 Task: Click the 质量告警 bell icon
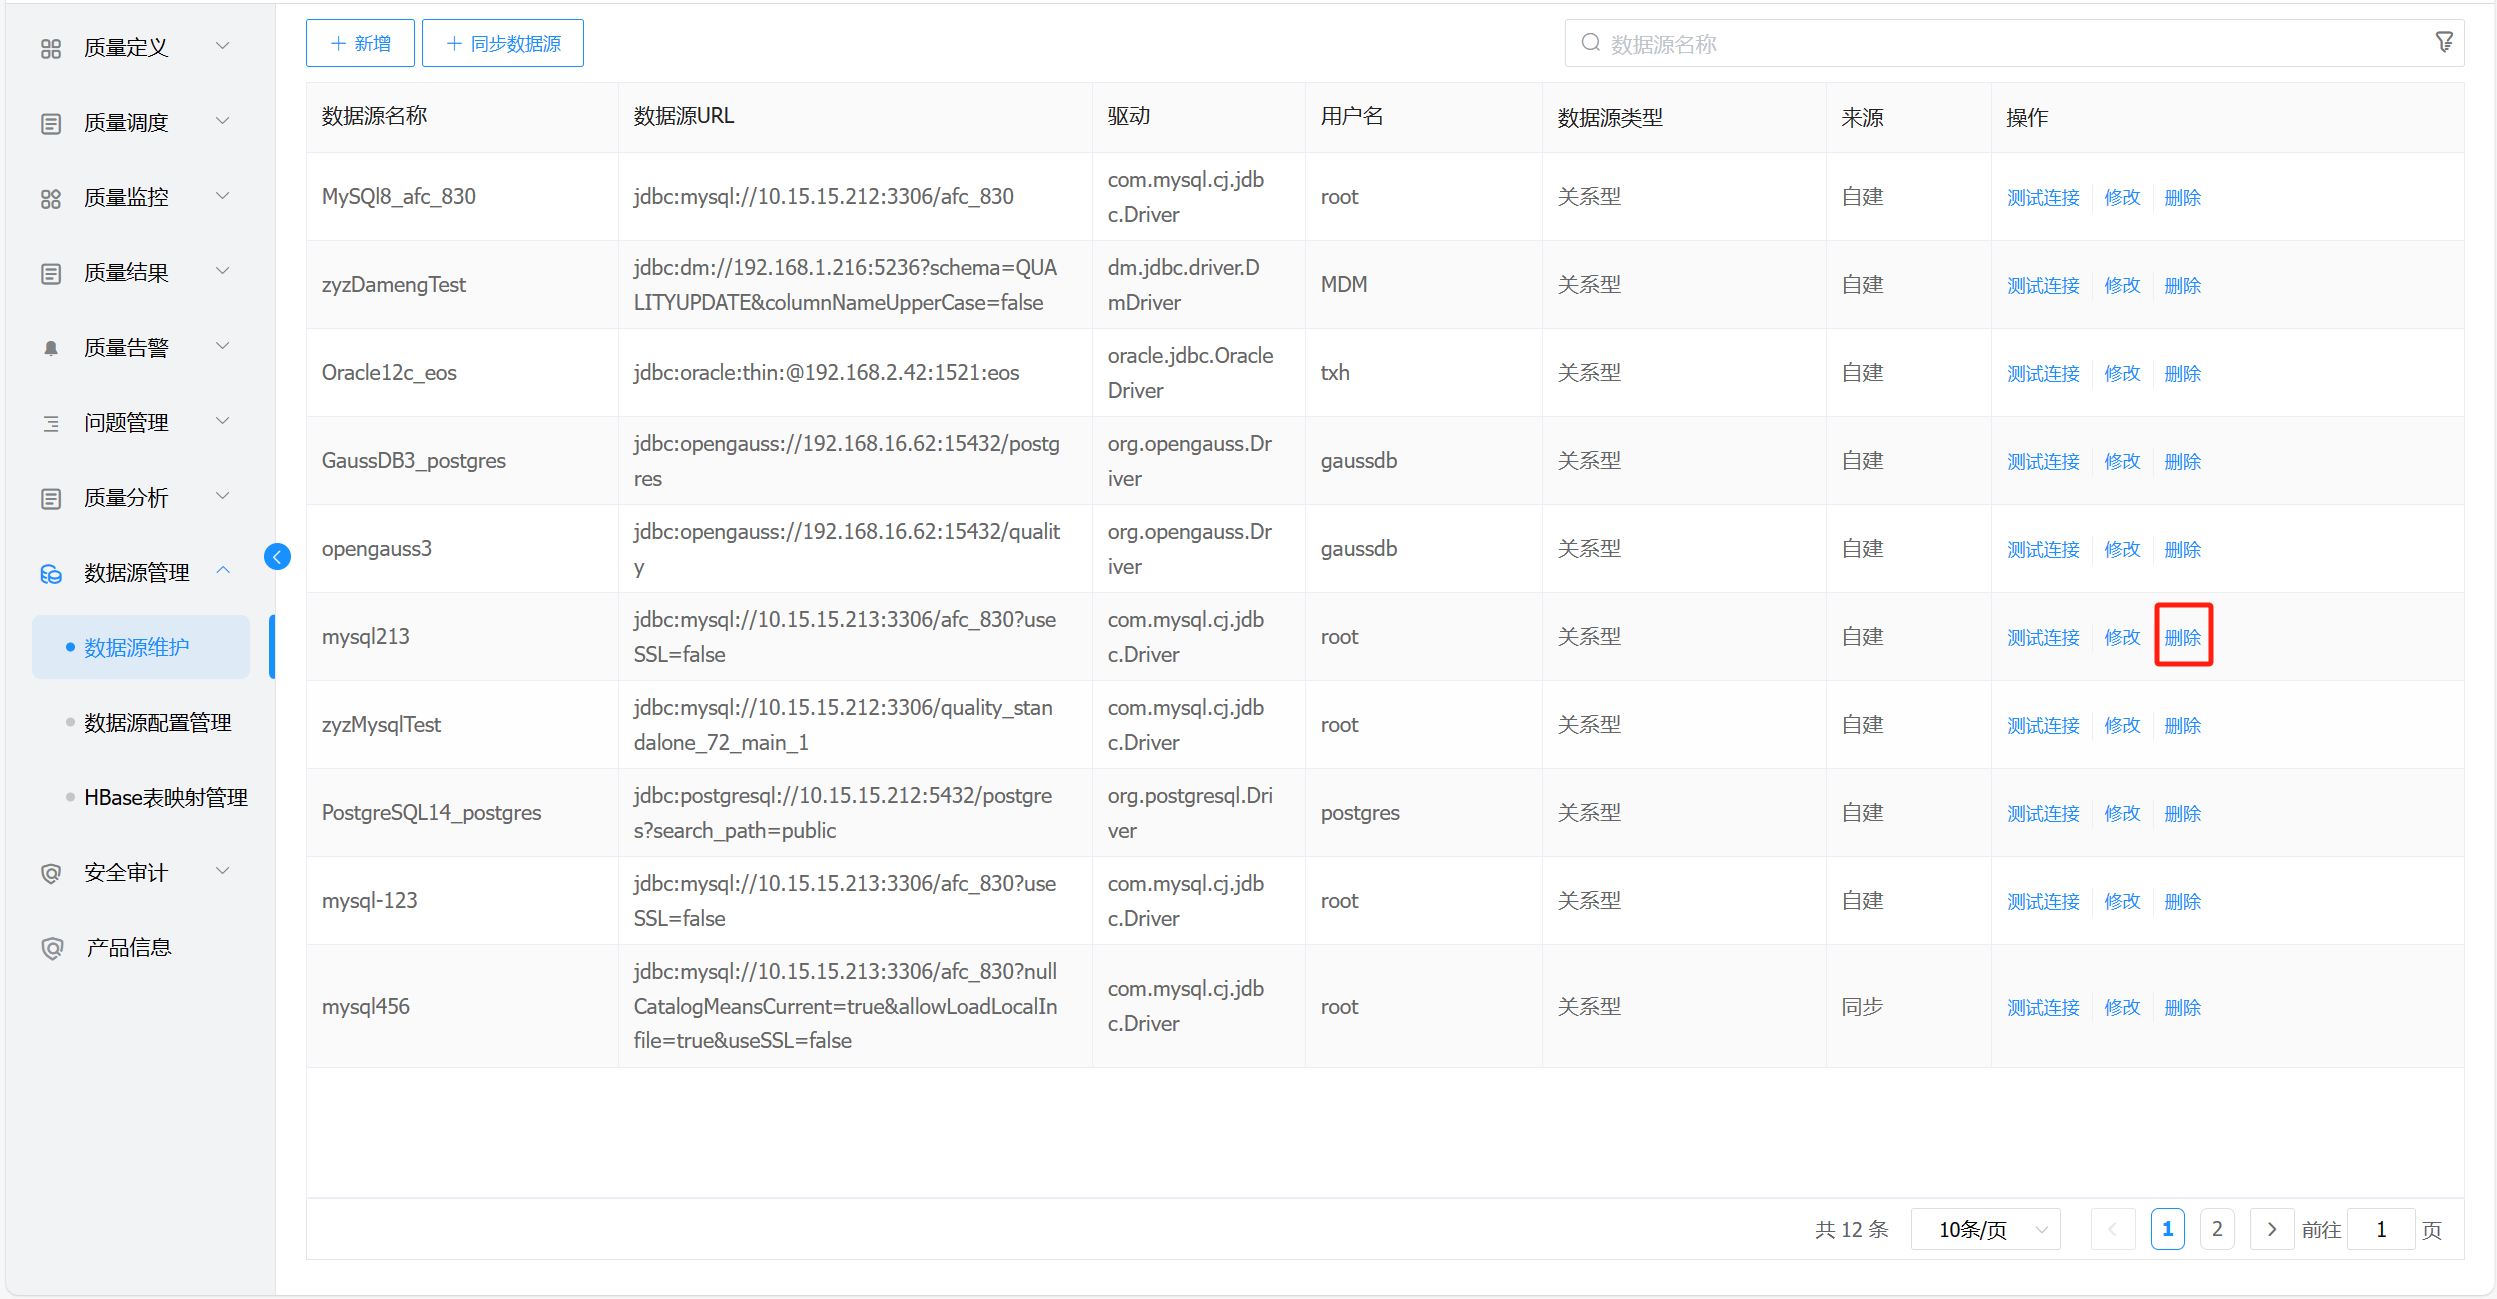51,348
